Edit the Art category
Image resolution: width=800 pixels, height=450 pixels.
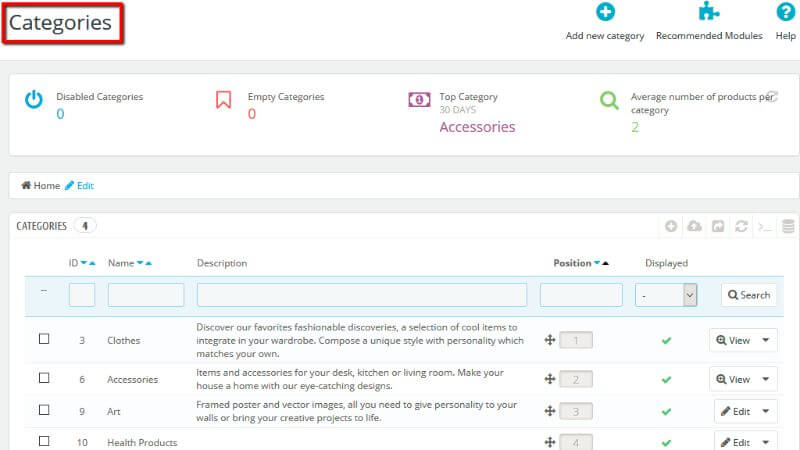click(735, 411)
